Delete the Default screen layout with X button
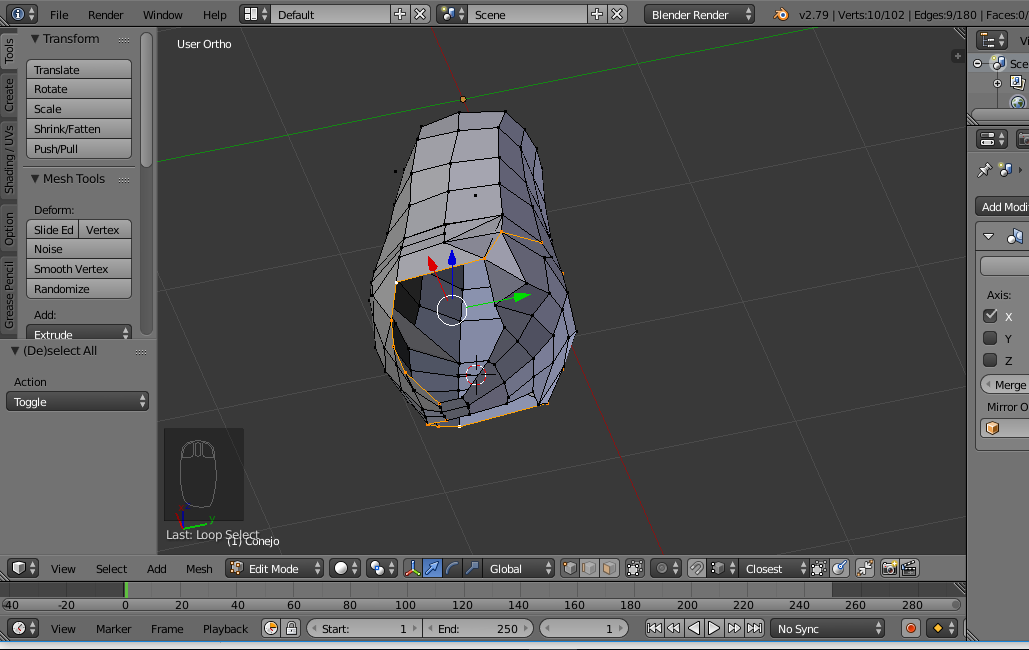Screen dimensions: 1029x650 coord(420,14)
